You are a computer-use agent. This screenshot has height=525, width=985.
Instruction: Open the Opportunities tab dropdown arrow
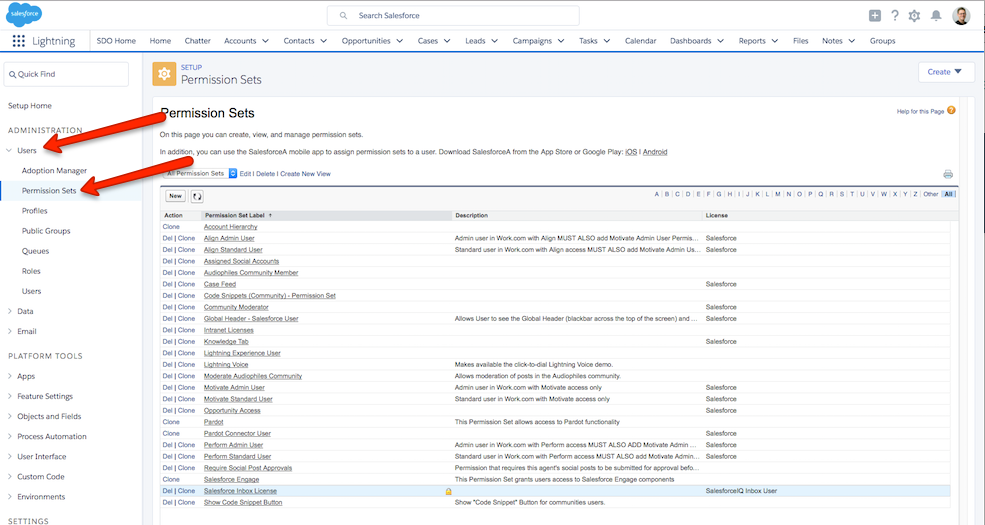pos(400,41)
